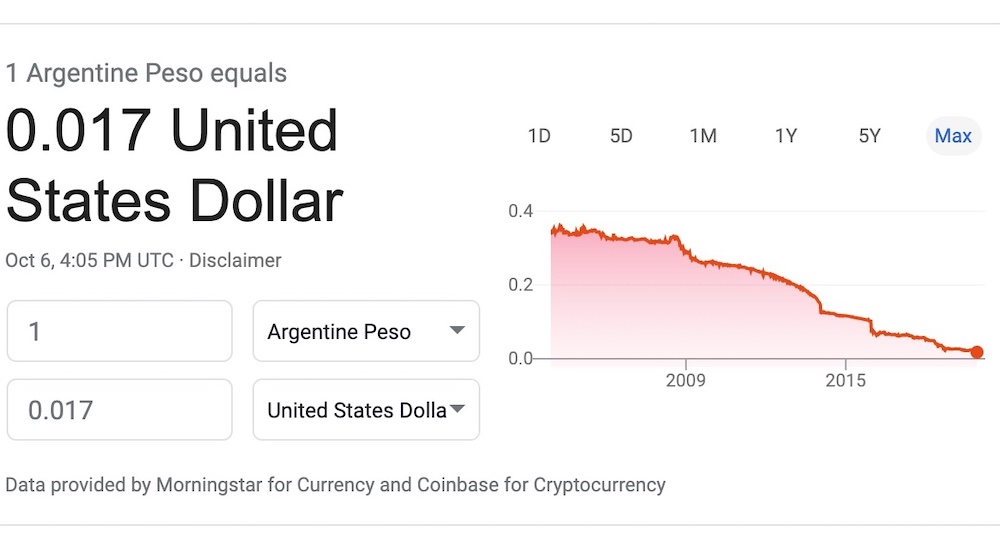
Task: Open the Argentine Peso currency dropdown
Action: point(366,331)
